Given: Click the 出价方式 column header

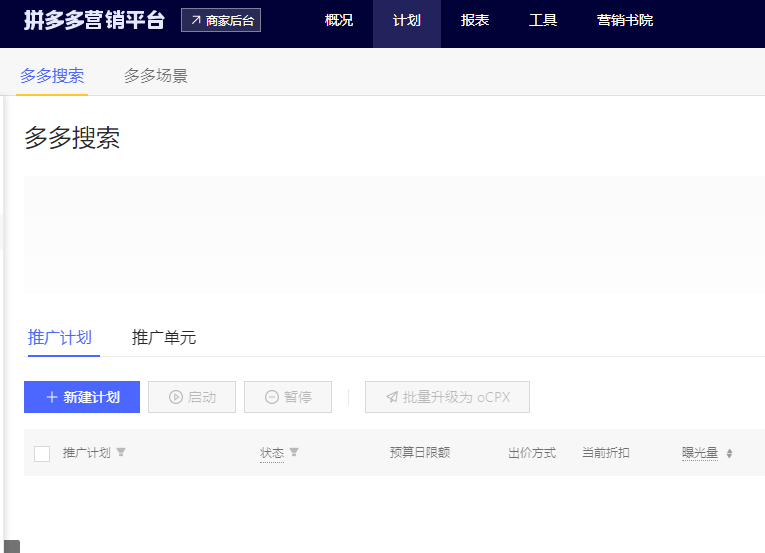Looking at the screenshot, I should 532,453.
